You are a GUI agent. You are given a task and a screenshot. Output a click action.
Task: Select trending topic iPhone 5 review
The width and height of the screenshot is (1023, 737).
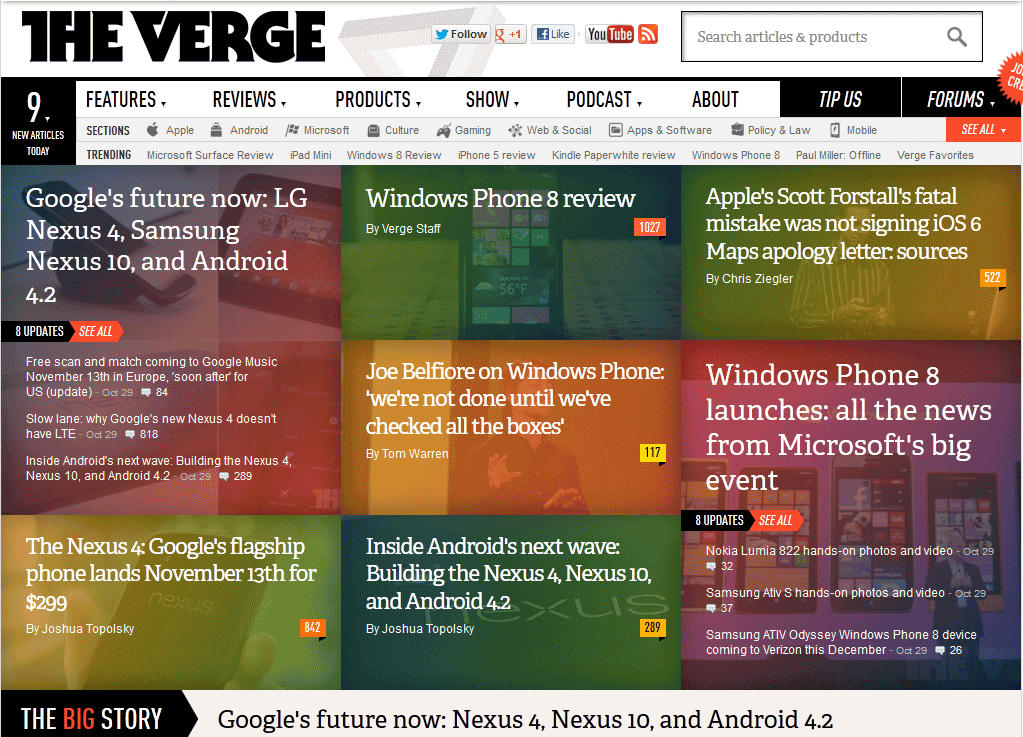pos(496,155)
